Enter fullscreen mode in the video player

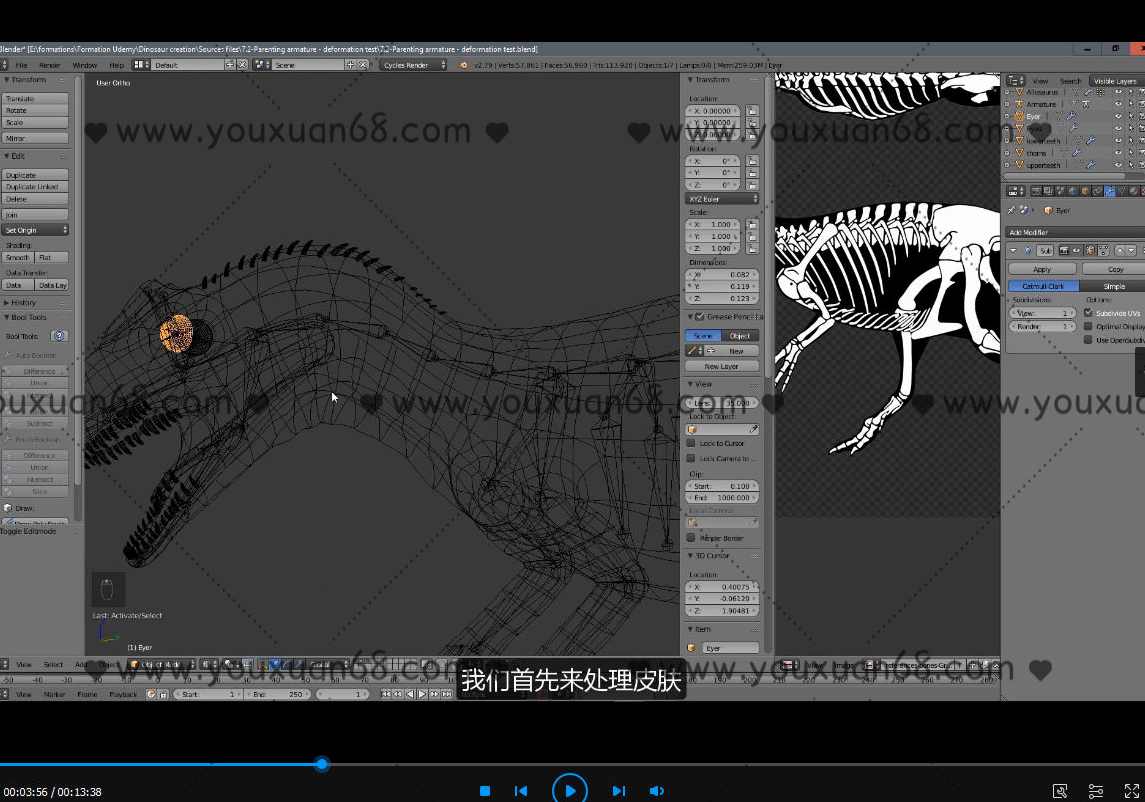tap(1132, 791)
